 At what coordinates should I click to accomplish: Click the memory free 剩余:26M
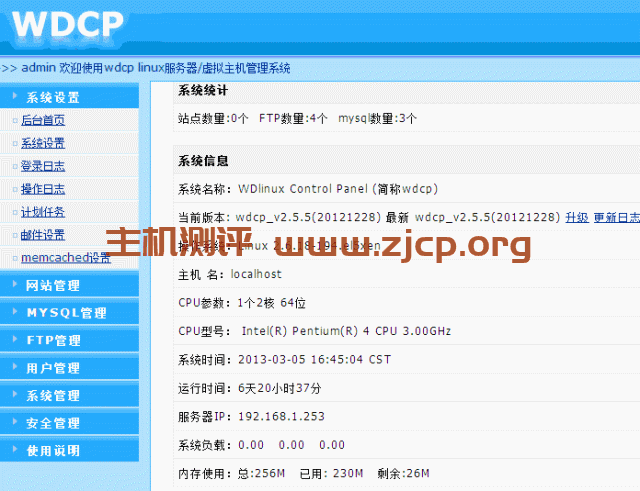tap(403, 473)
